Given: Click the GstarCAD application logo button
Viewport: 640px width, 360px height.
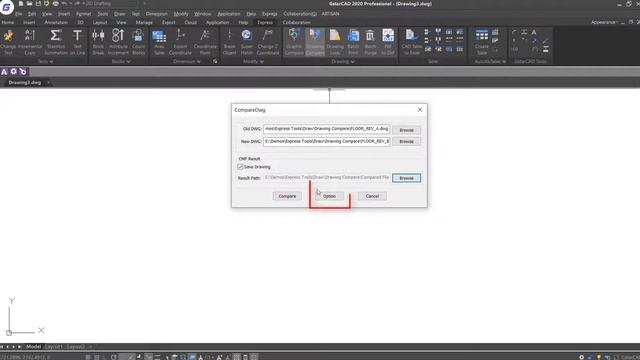Looking at the screenshot, I should (x=7, y=7).
